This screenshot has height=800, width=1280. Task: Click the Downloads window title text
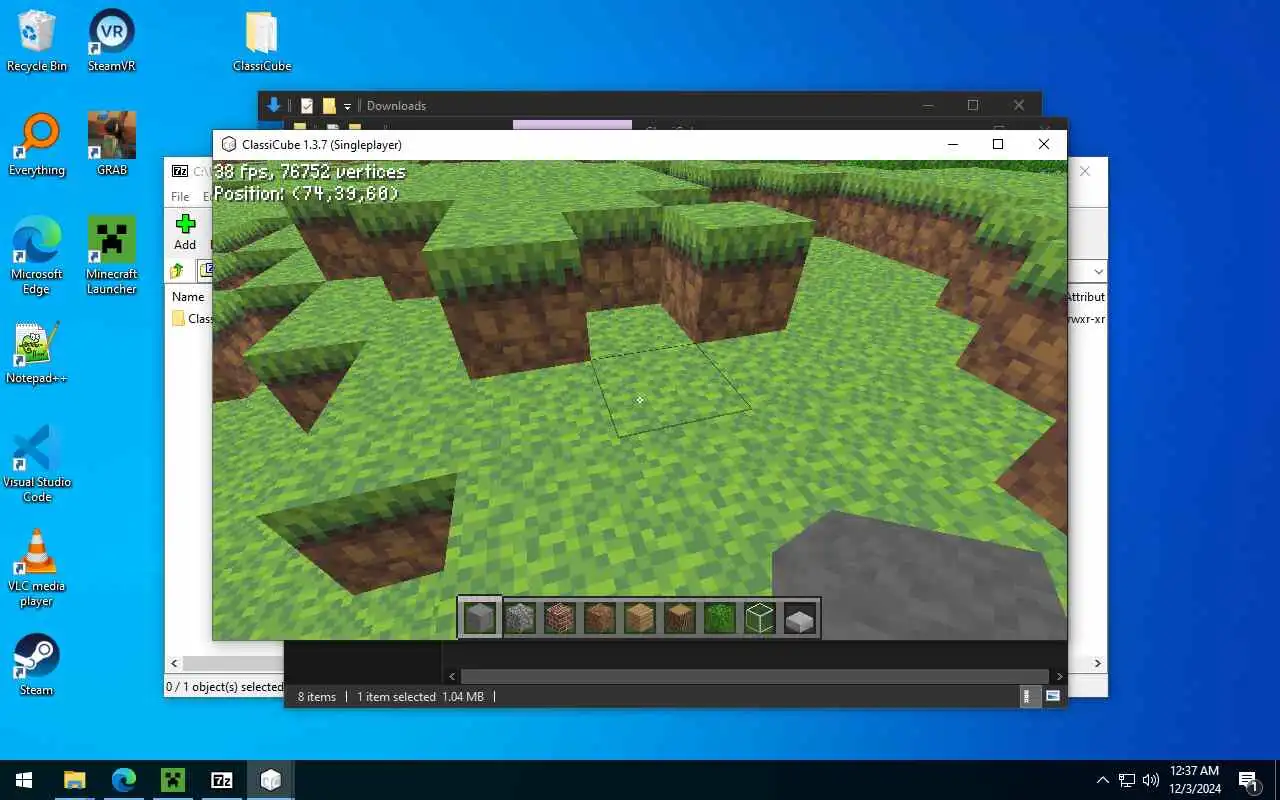click(x=396, y=105)
